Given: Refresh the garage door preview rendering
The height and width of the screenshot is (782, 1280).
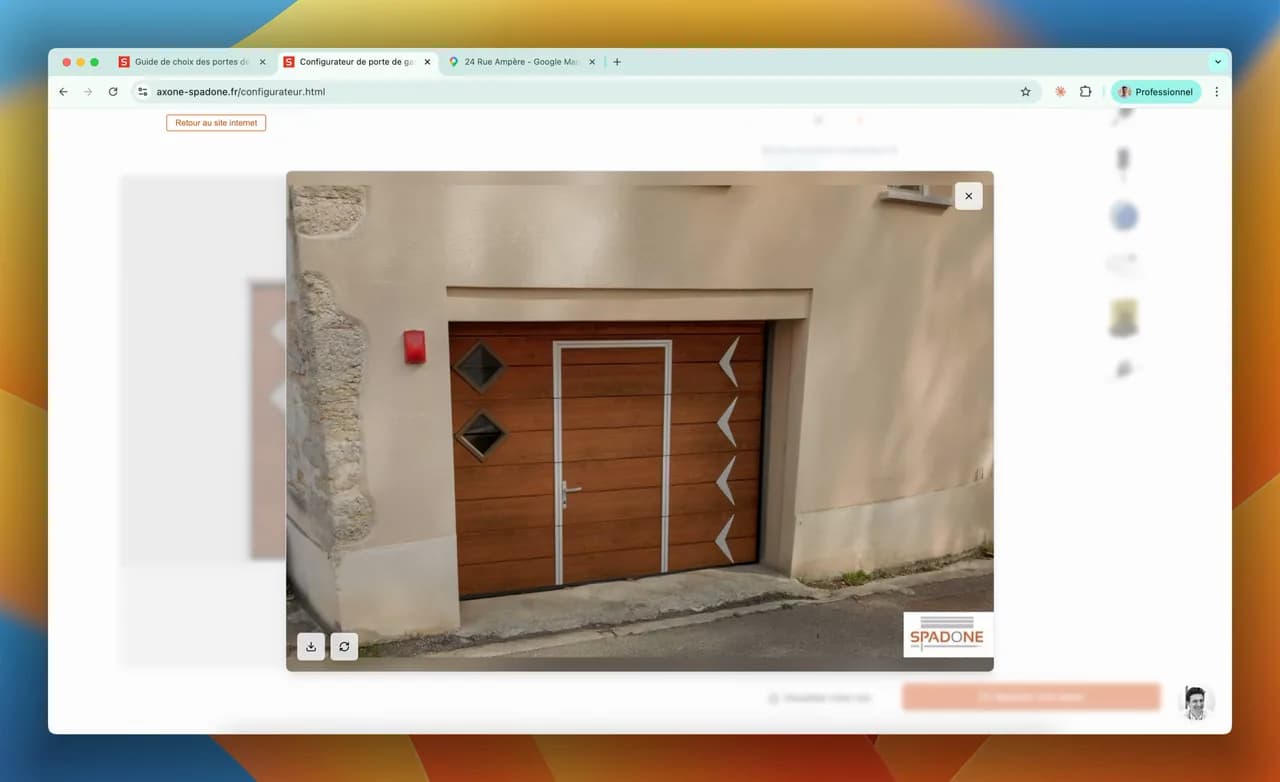Looking at the screenshot, I should pos(344,647).
